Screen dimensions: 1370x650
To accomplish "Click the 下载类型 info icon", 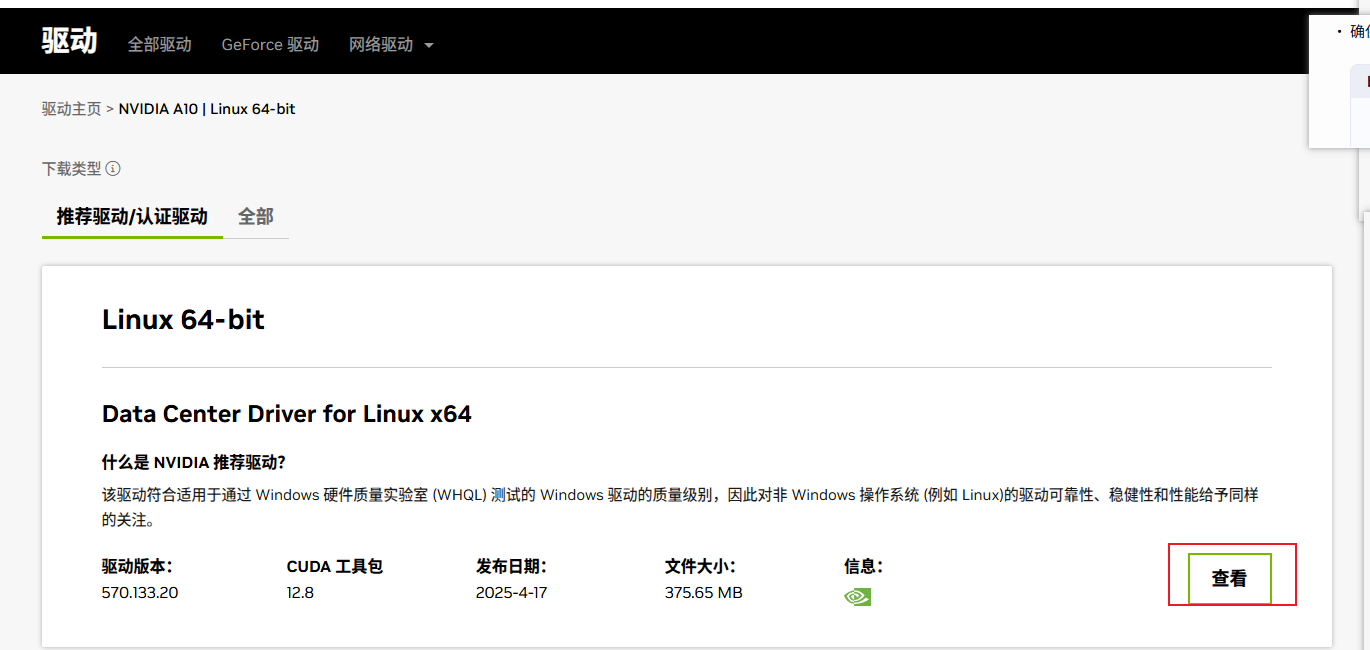I will 113,169.
